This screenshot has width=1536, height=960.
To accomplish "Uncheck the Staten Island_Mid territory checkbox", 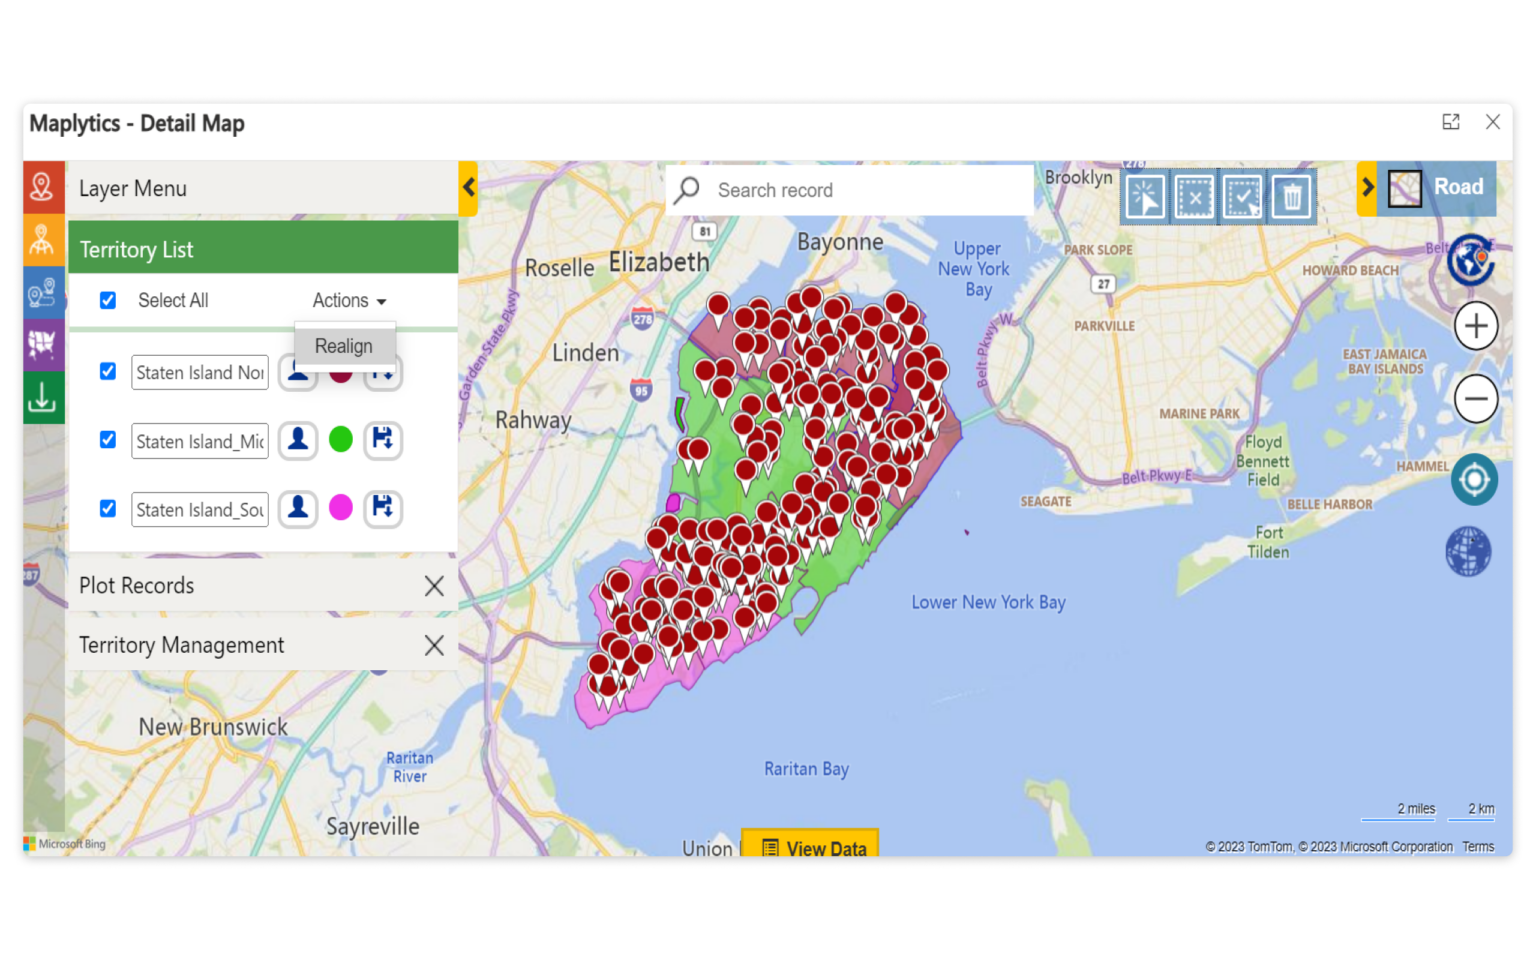I will point(107,440).
